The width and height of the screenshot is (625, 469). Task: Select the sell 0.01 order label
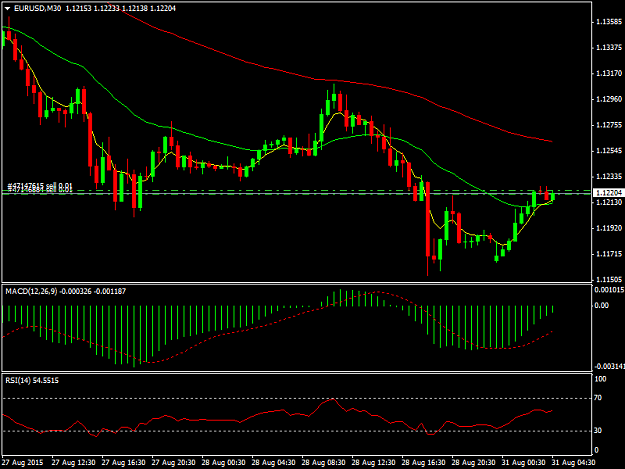click(x=40, y=186)
